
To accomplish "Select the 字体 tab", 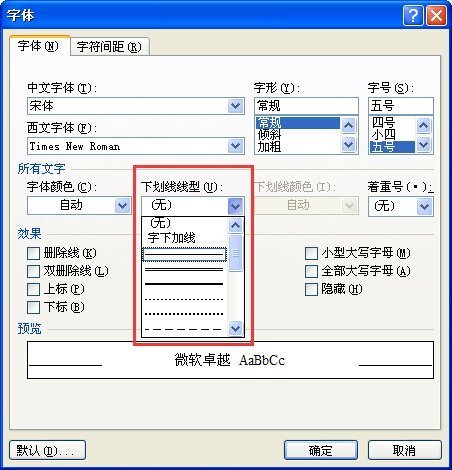I will (x=39, y=46).
